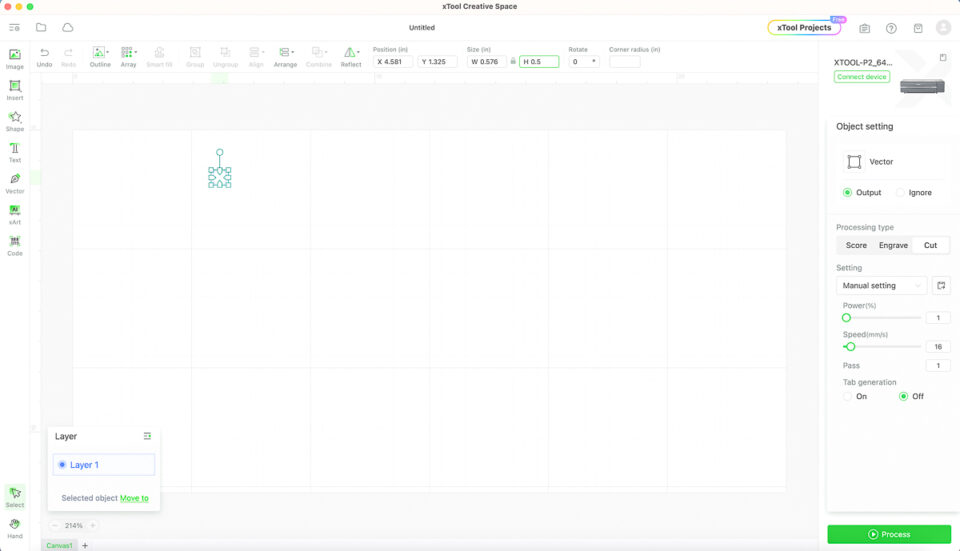Select the Text tool
The width and height of the screenshot is (960, 551).
click(14, 151)
